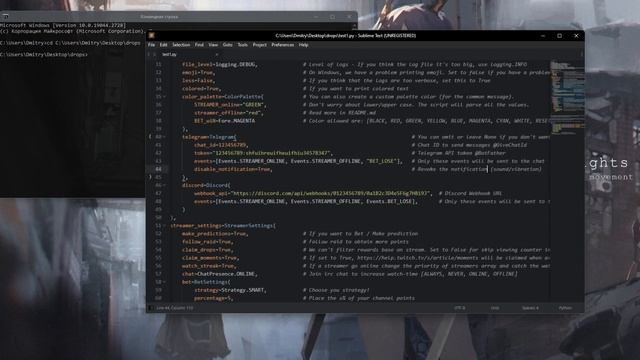The image size is (640, 360).
Task: Toggle the side bar from status bar icon
Action: pyautogui.click(x=150, y=308)
